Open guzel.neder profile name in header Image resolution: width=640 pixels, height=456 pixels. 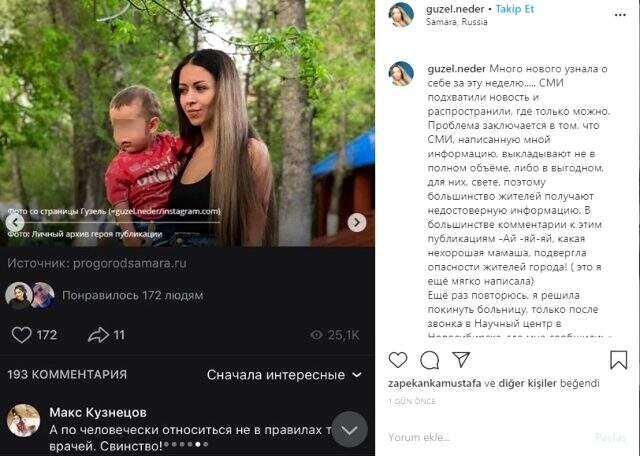[x=455, y=9]
